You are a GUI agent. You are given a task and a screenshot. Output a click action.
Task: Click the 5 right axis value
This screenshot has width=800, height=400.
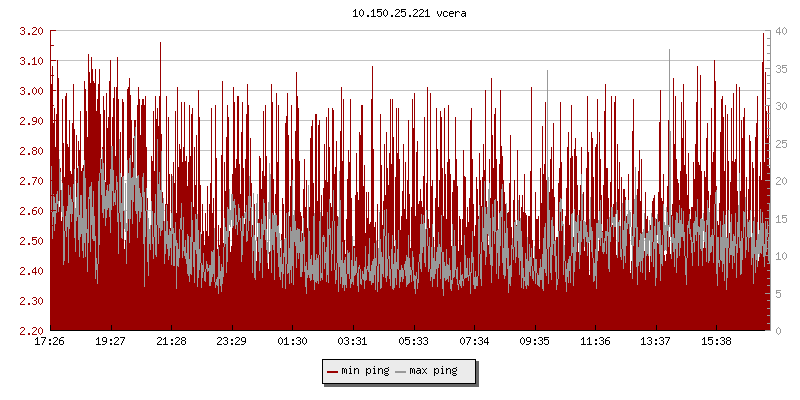(780, 294)
